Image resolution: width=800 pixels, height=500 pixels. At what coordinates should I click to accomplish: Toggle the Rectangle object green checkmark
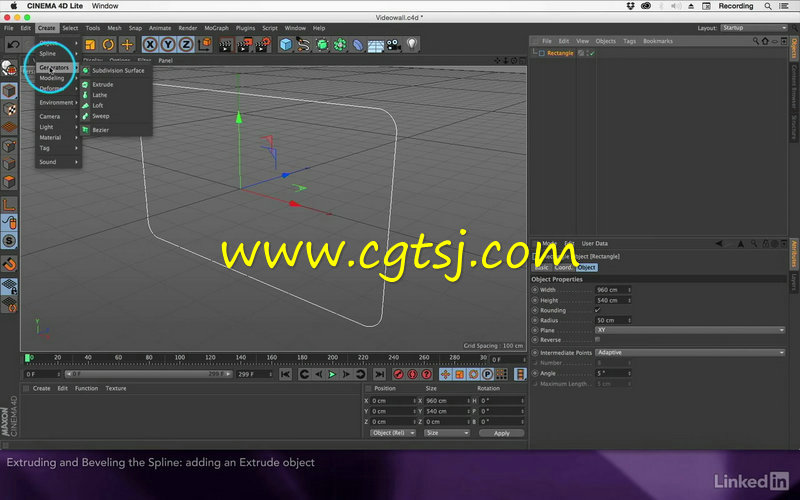click(x=592, y=53)
